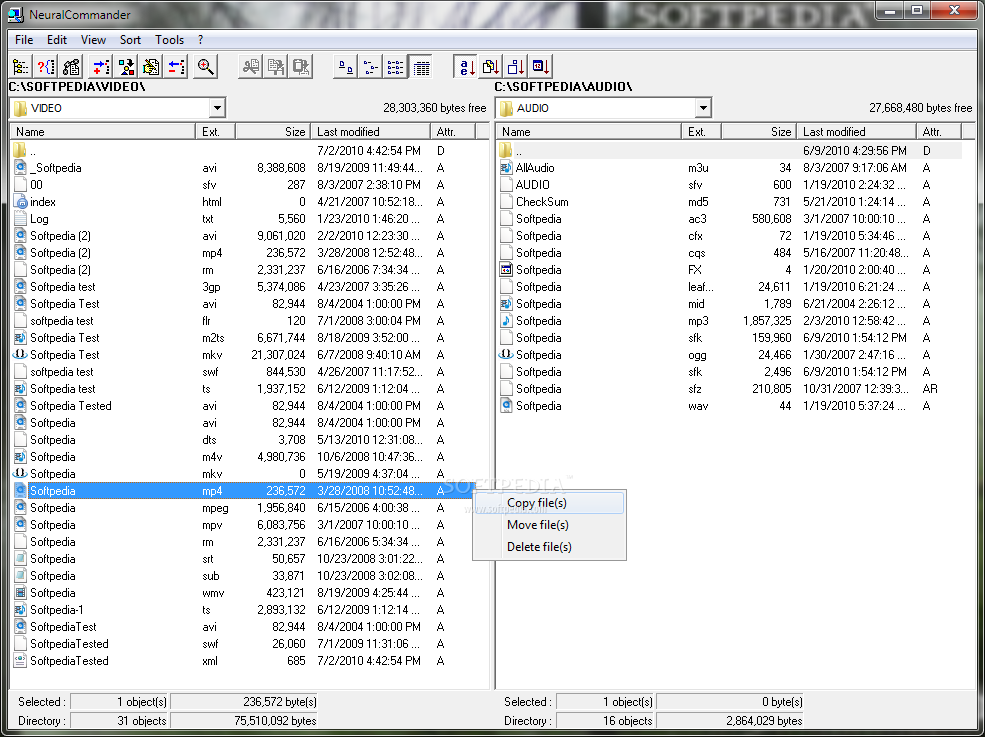Screen dimensions: 985x737
Task: Click the red question mark brace icon
Action: coord(46,66)
